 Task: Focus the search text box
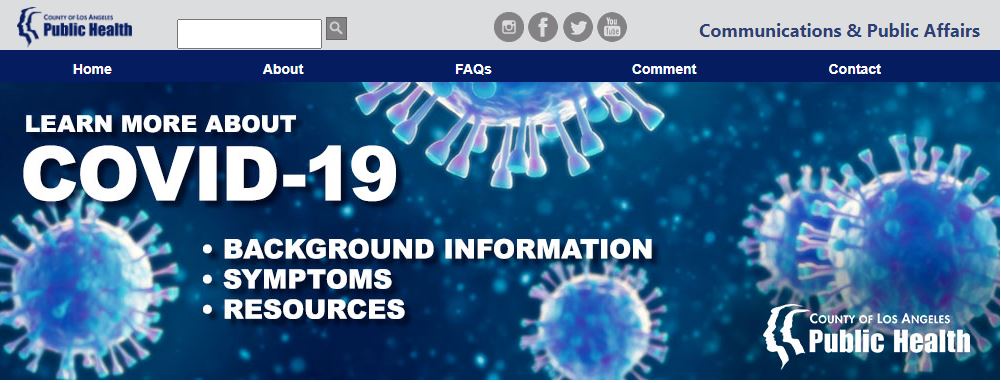250,34
